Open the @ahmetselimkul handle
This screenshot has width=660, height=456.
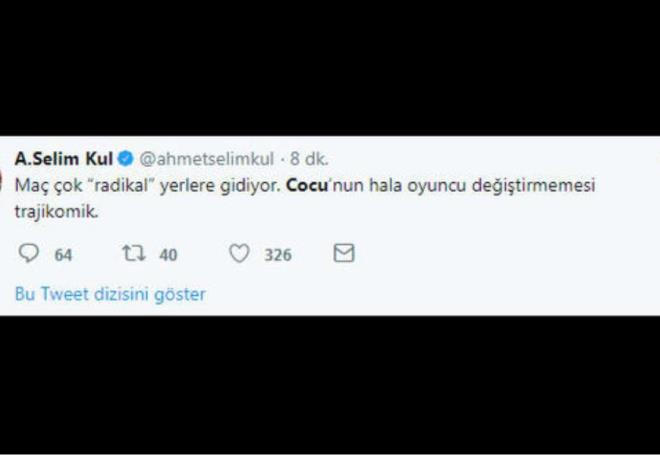205,158
